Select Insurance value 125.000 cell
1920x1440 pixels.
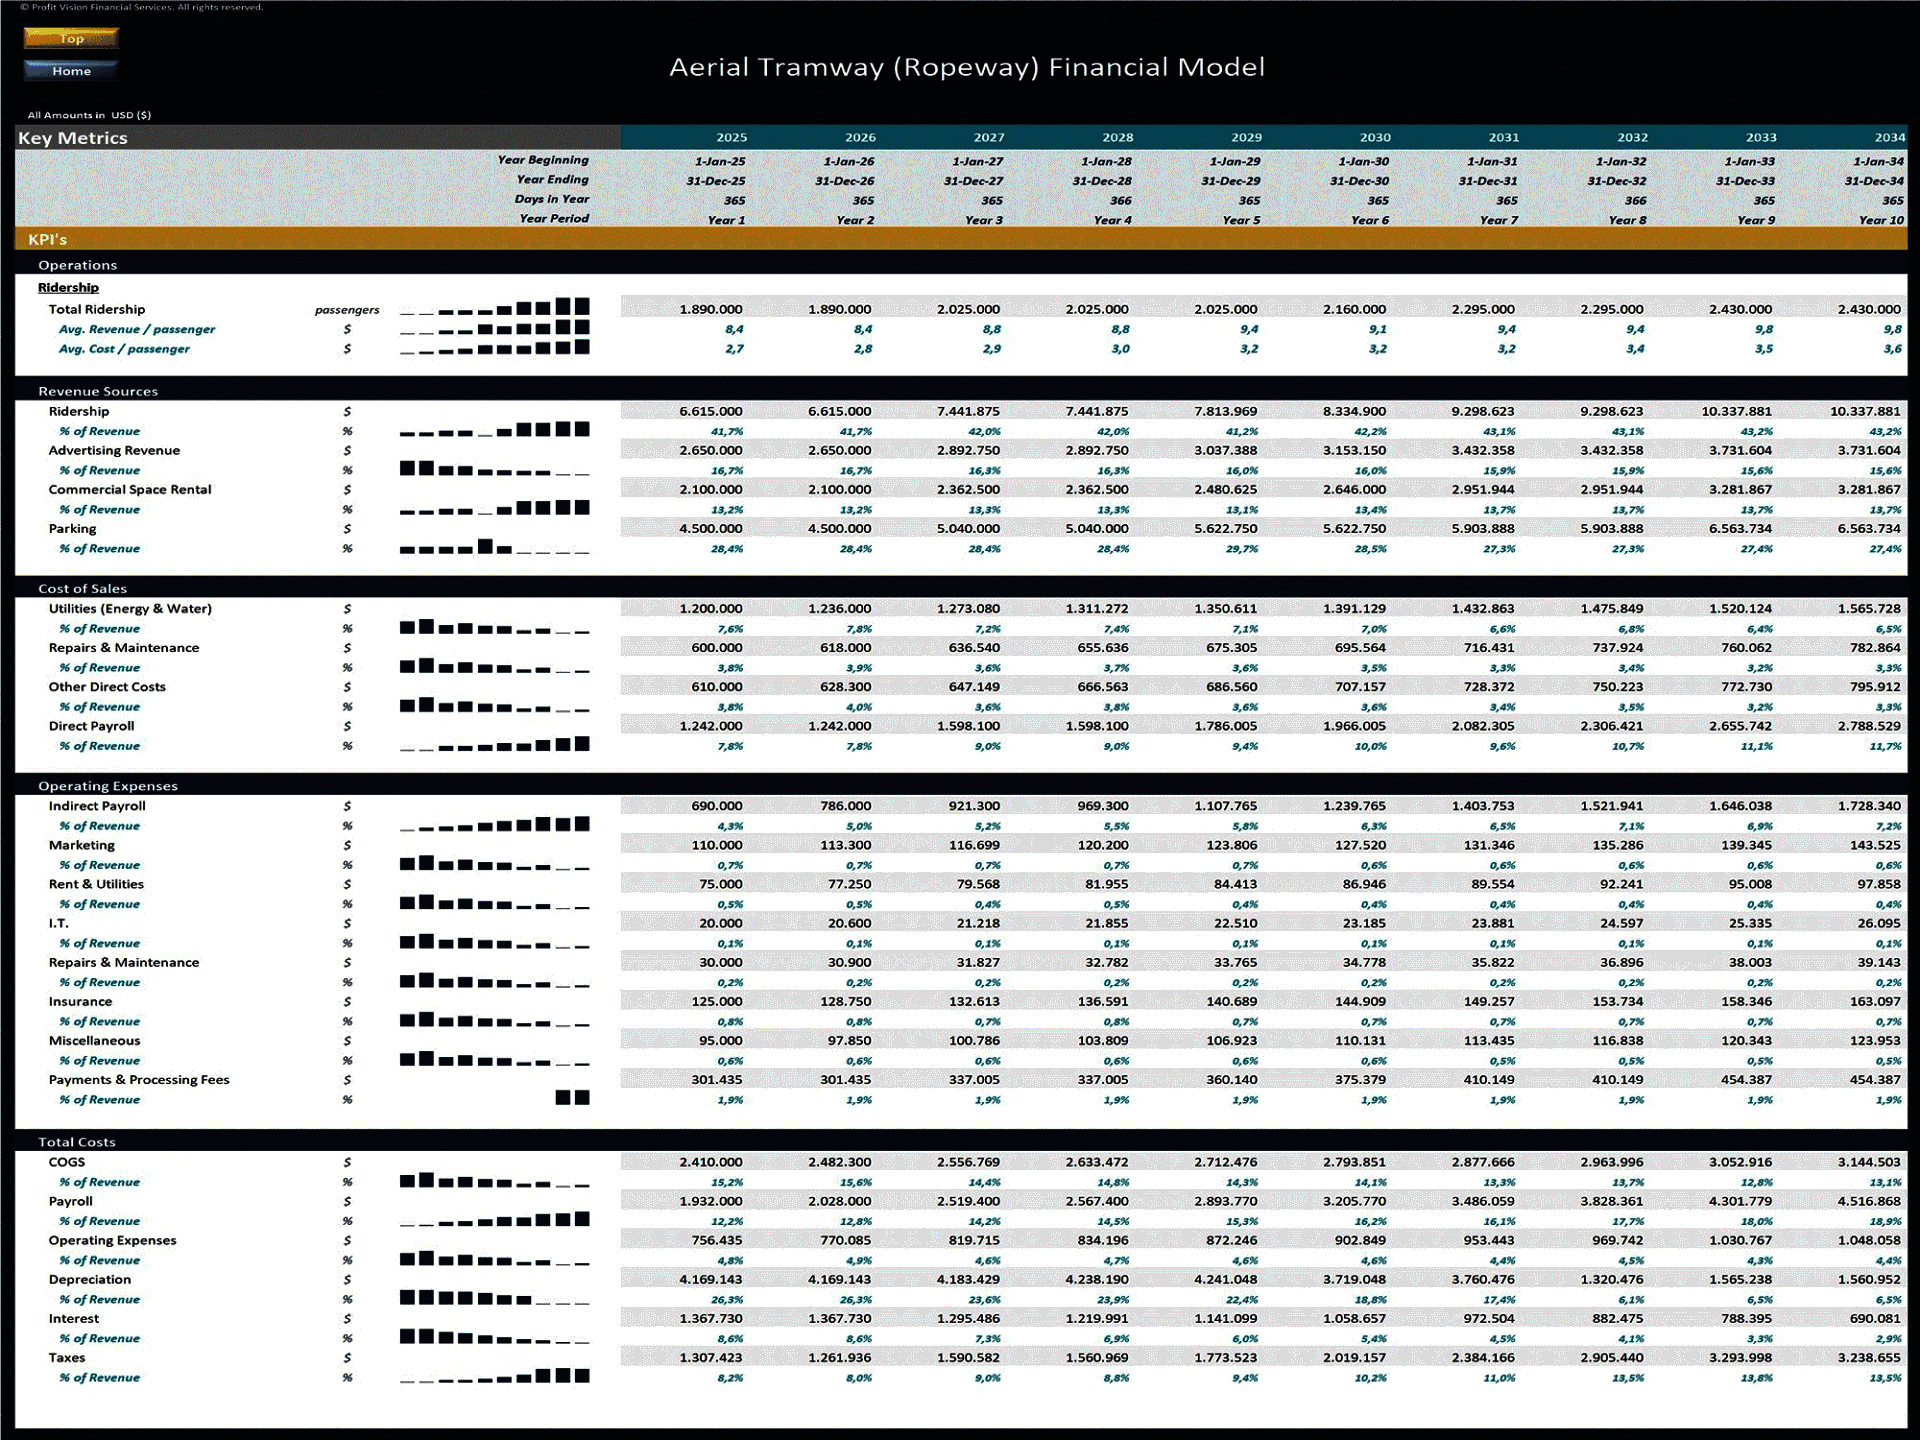pos(717,1001)
